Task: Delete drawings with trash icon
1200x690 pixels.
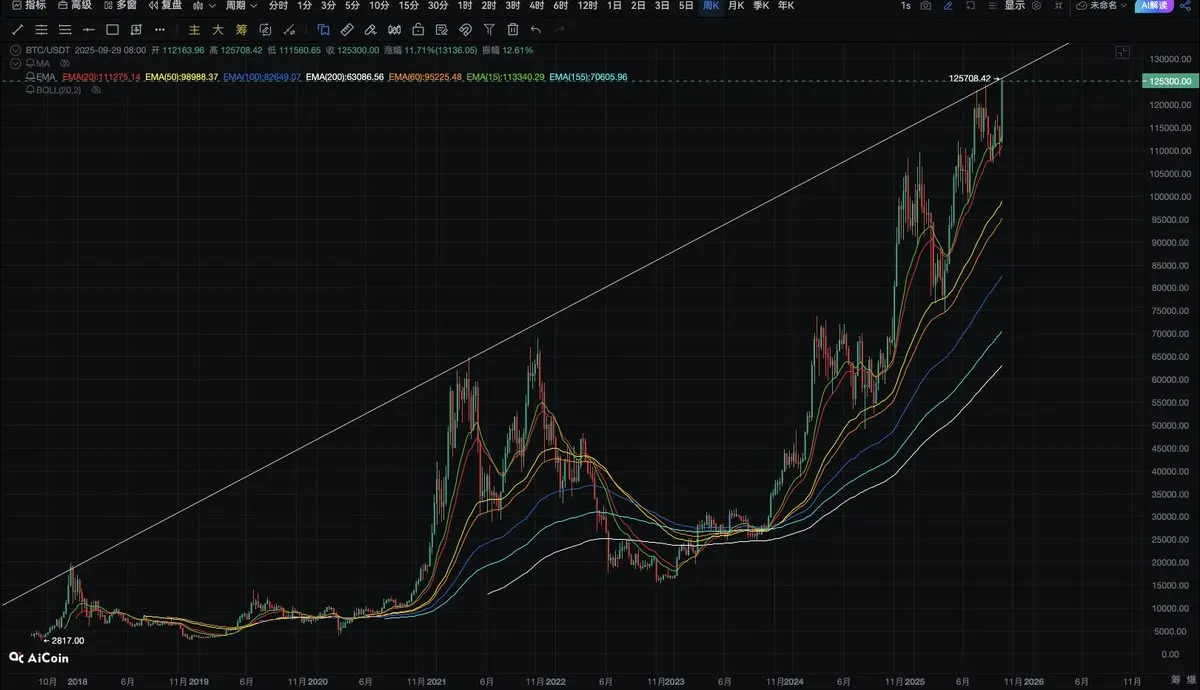Action: click(x=513, y=30)
